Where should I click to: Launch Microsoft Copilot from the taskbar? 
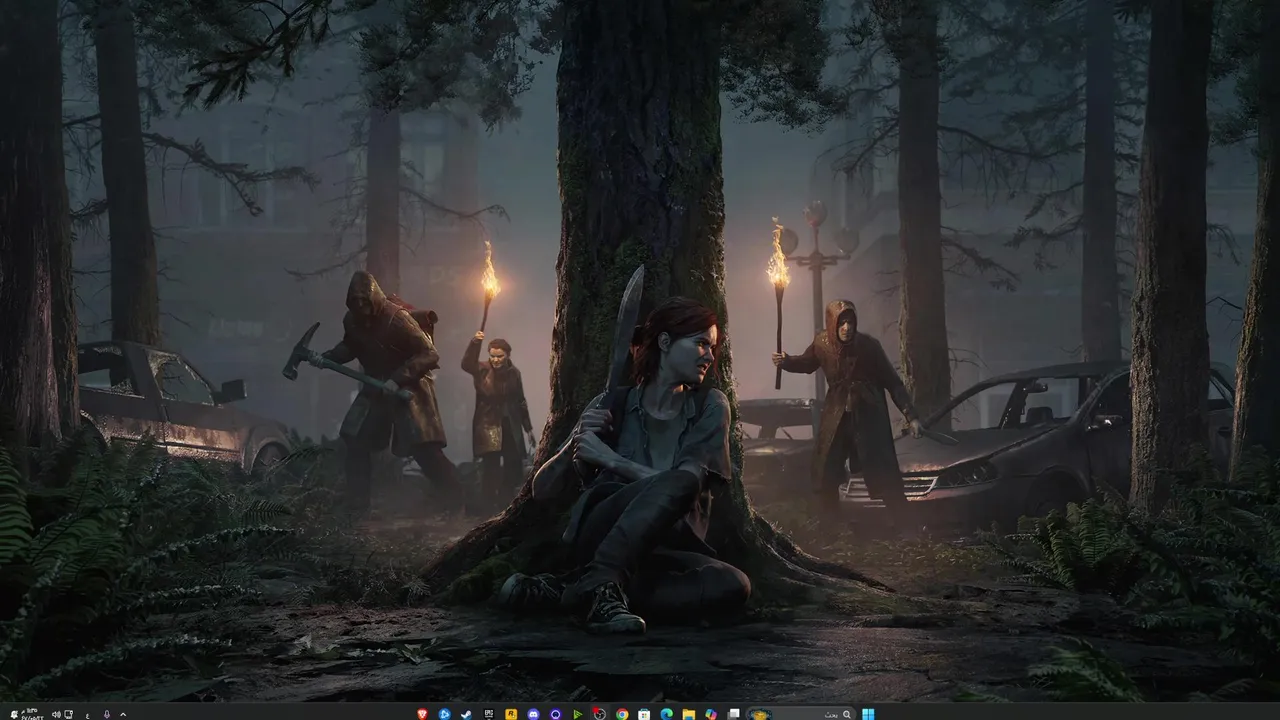tap(711, 714)
